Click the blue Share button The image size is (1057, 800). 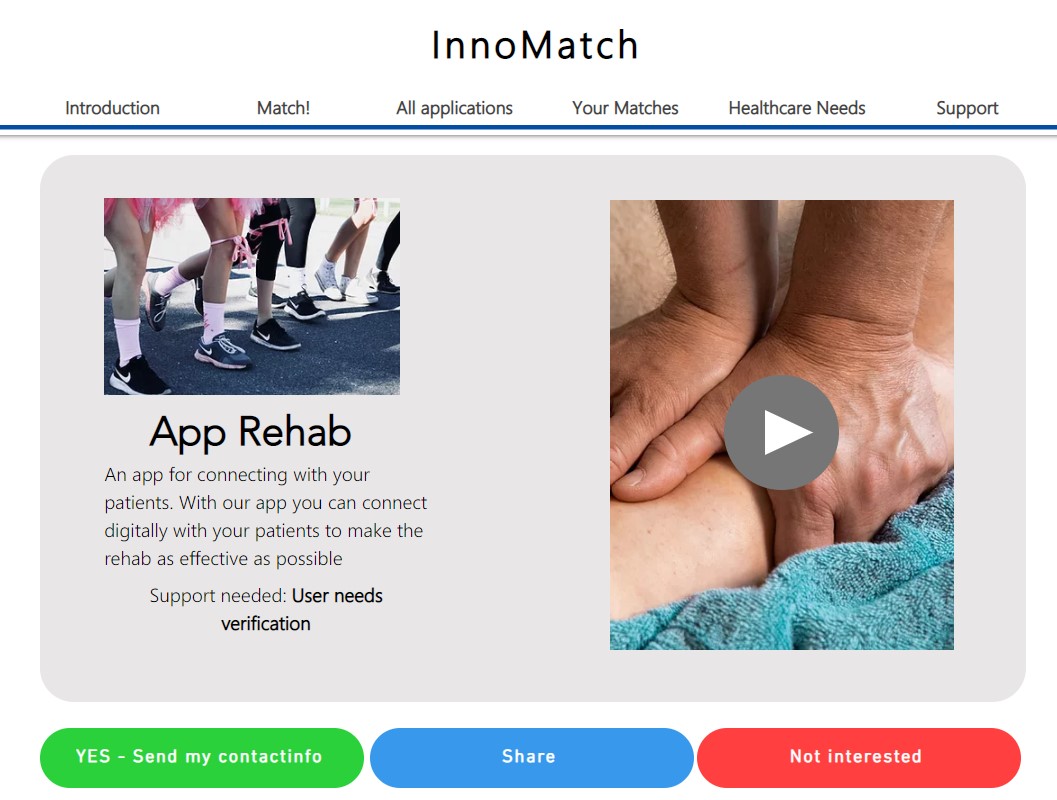(531, 757)
